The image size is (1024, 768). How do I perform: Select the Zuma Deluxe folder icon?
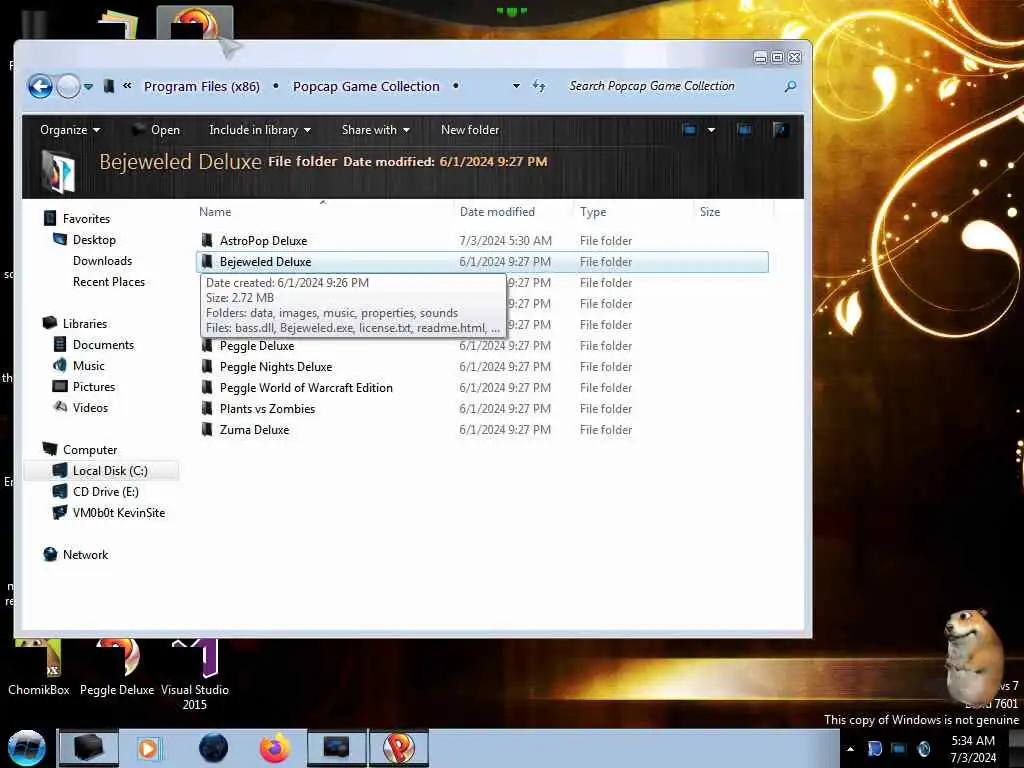pos(207,430)
